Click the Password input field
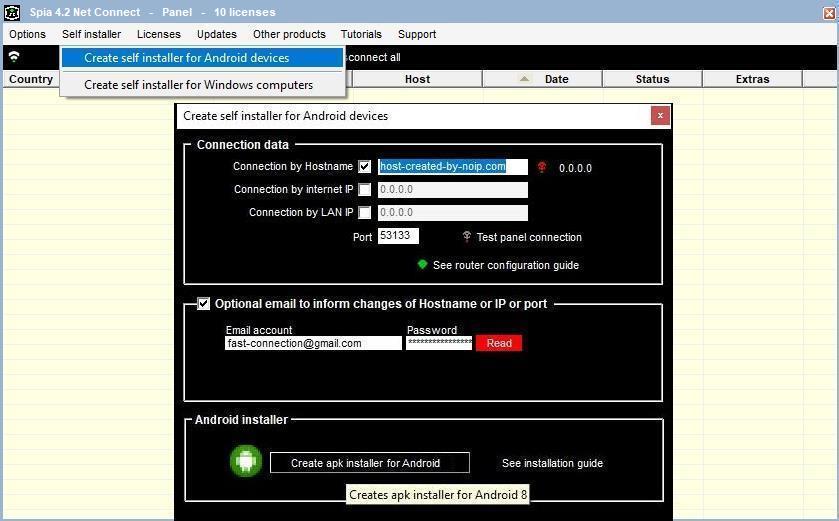Image resolution: width=839 pixels, height=521 pixels. (439, 343)
